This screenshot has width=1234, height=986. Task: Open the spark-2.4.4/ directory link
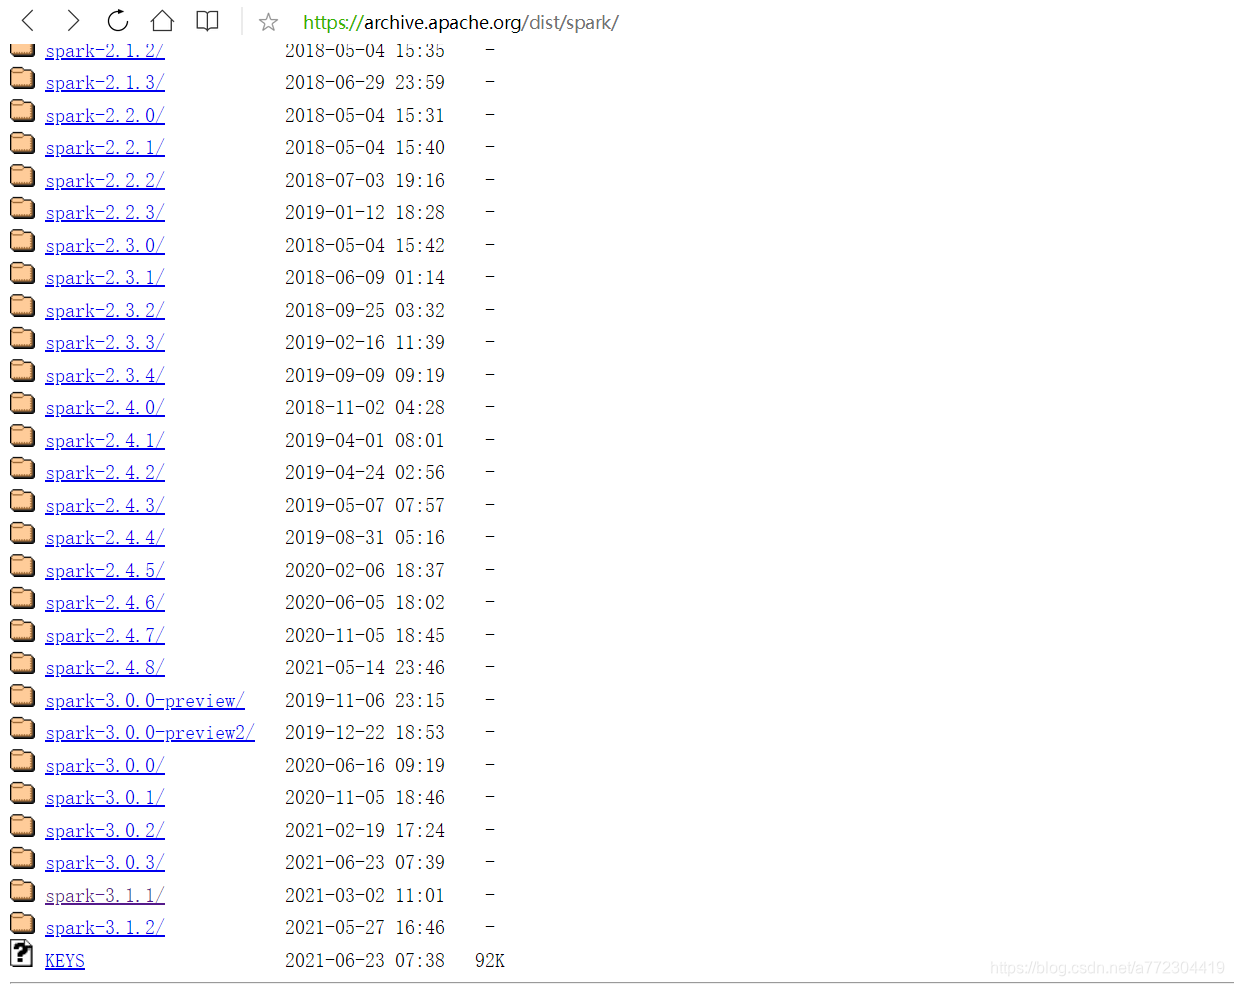pos(105,538)
